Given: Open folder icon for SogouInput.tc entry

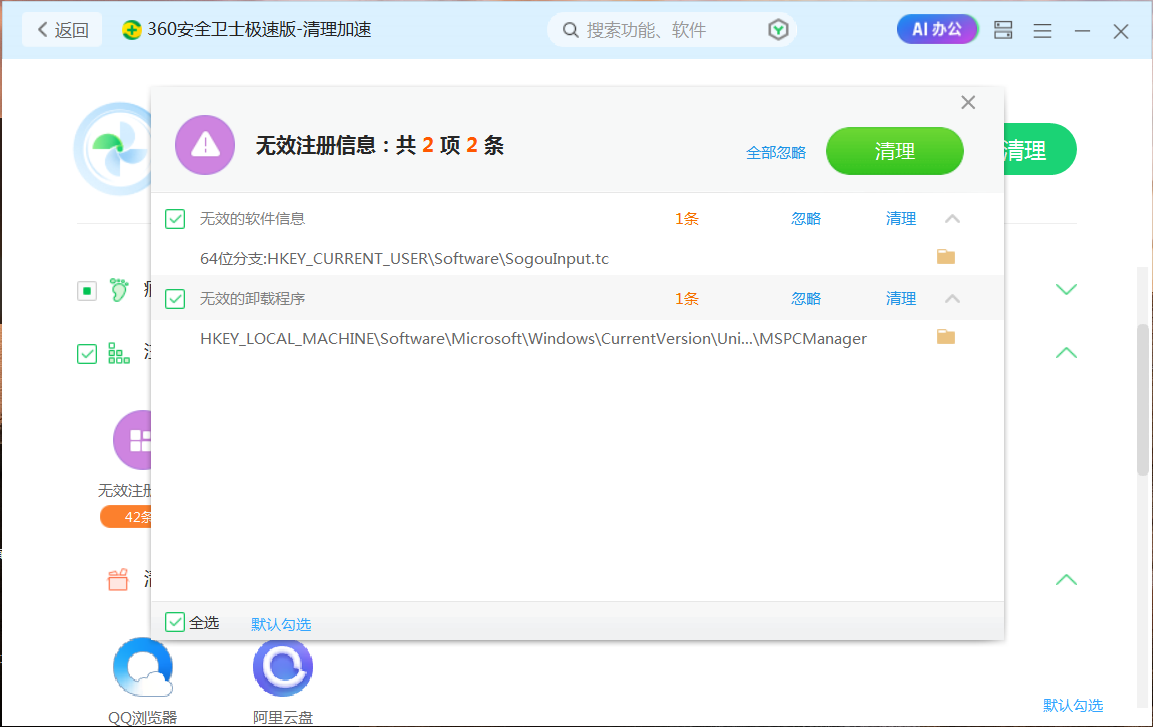Looking at the screenshot, I should (946, 257).
